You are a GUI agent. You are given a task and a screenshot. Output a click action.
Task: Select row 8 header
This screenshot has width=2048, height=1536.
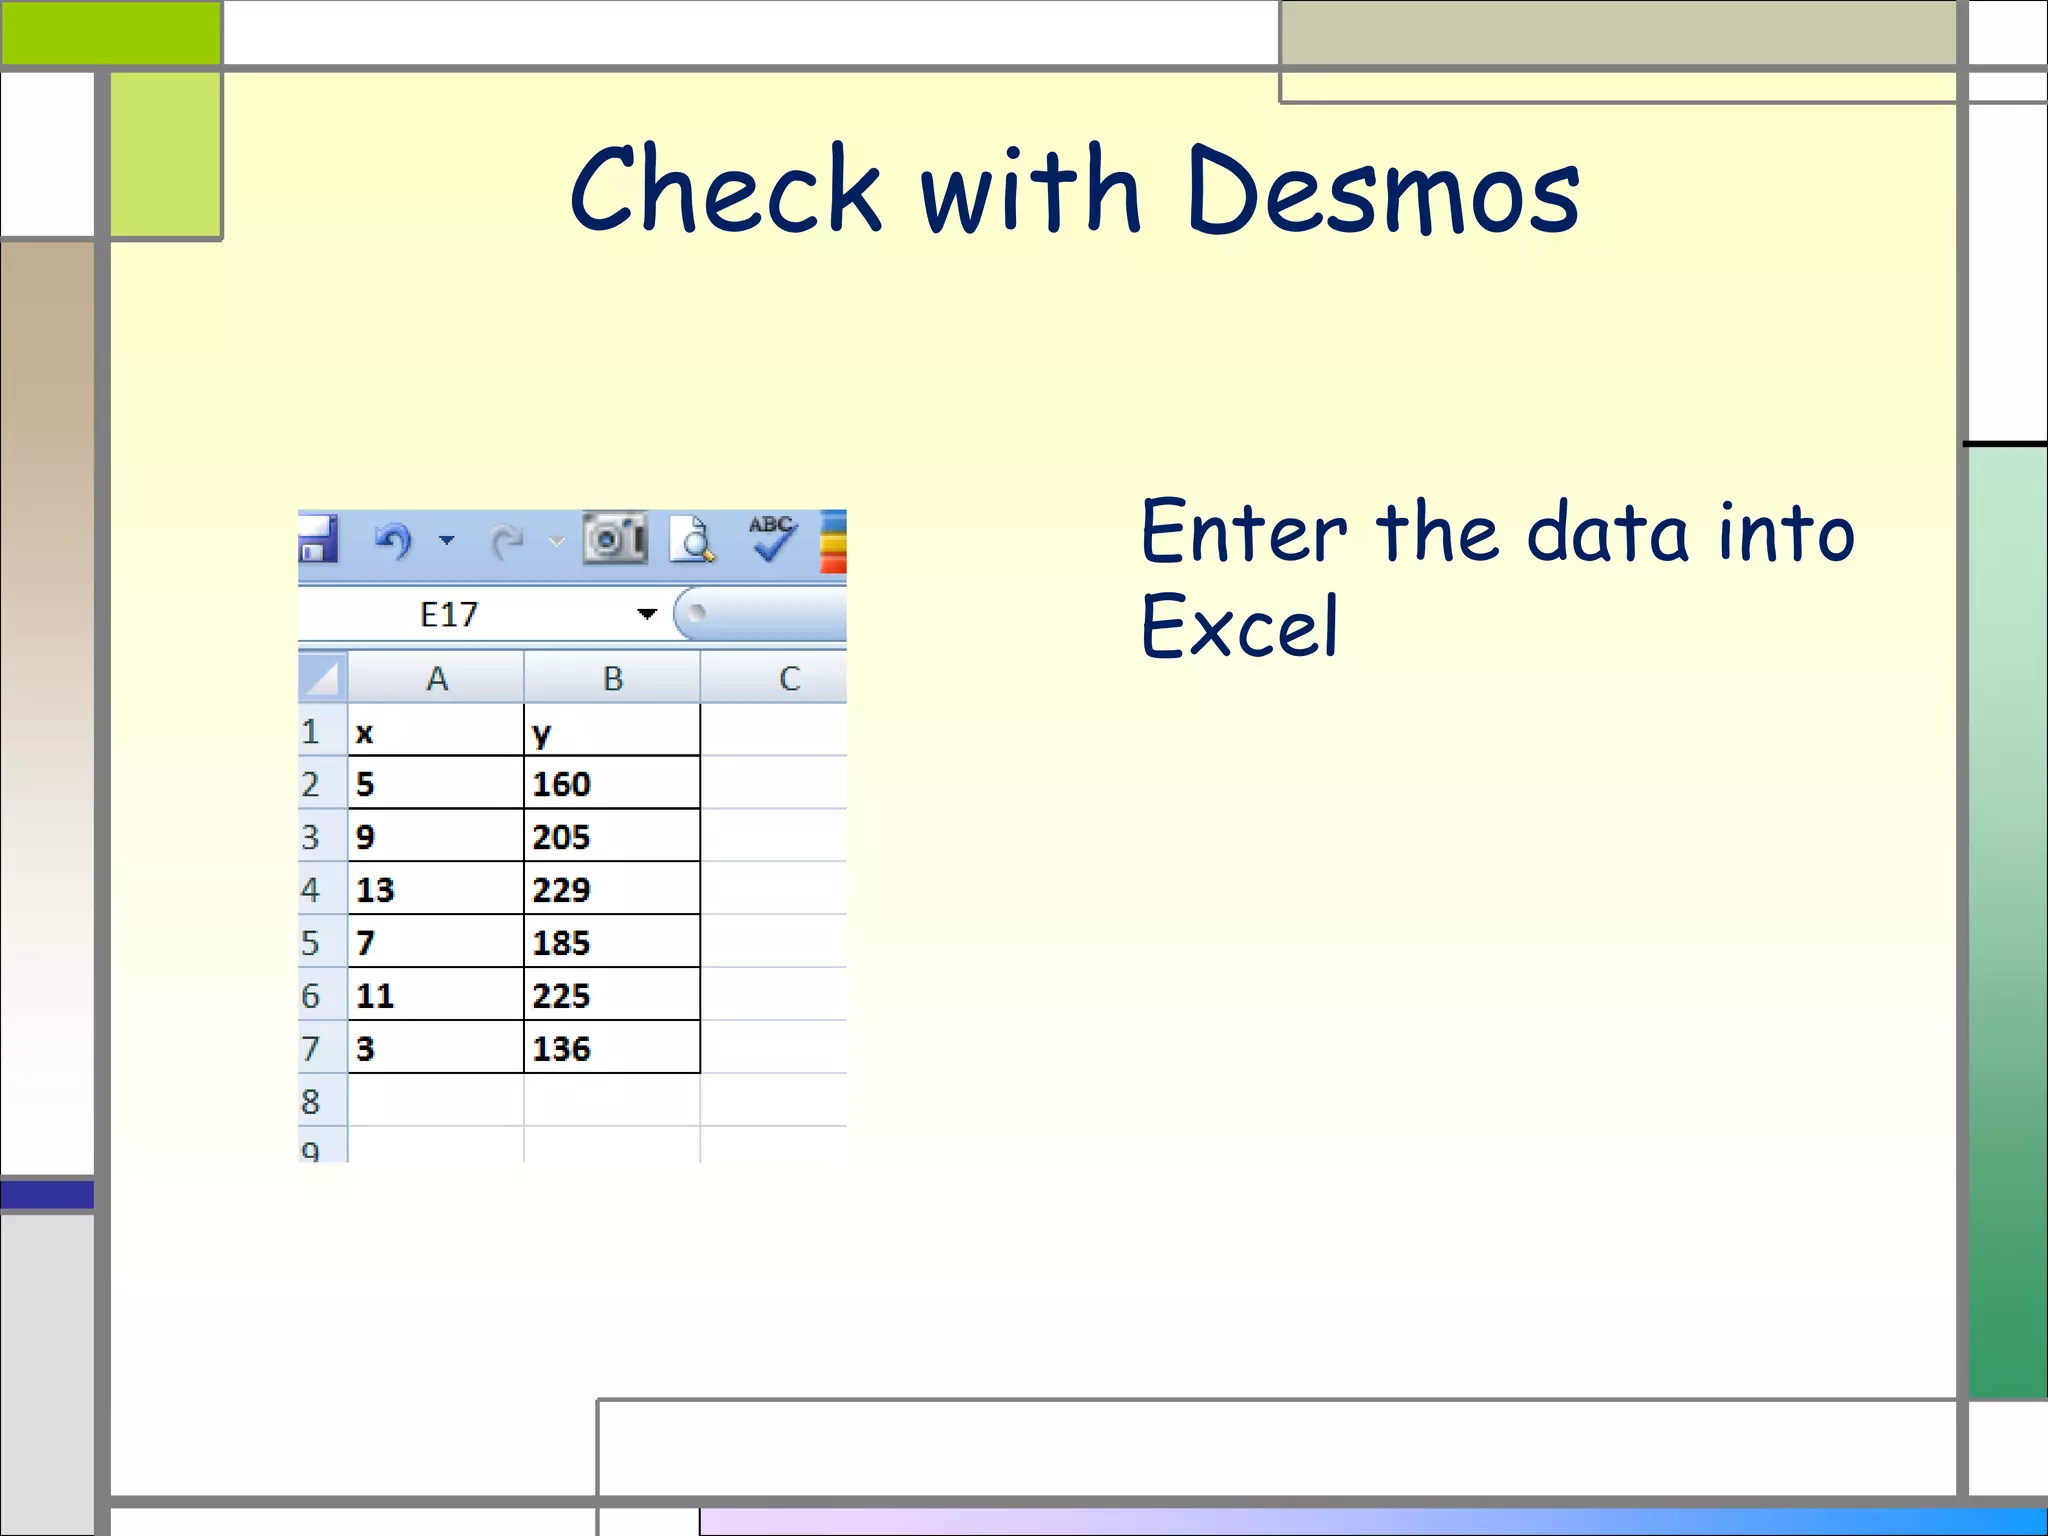(x=322, y=1101)
